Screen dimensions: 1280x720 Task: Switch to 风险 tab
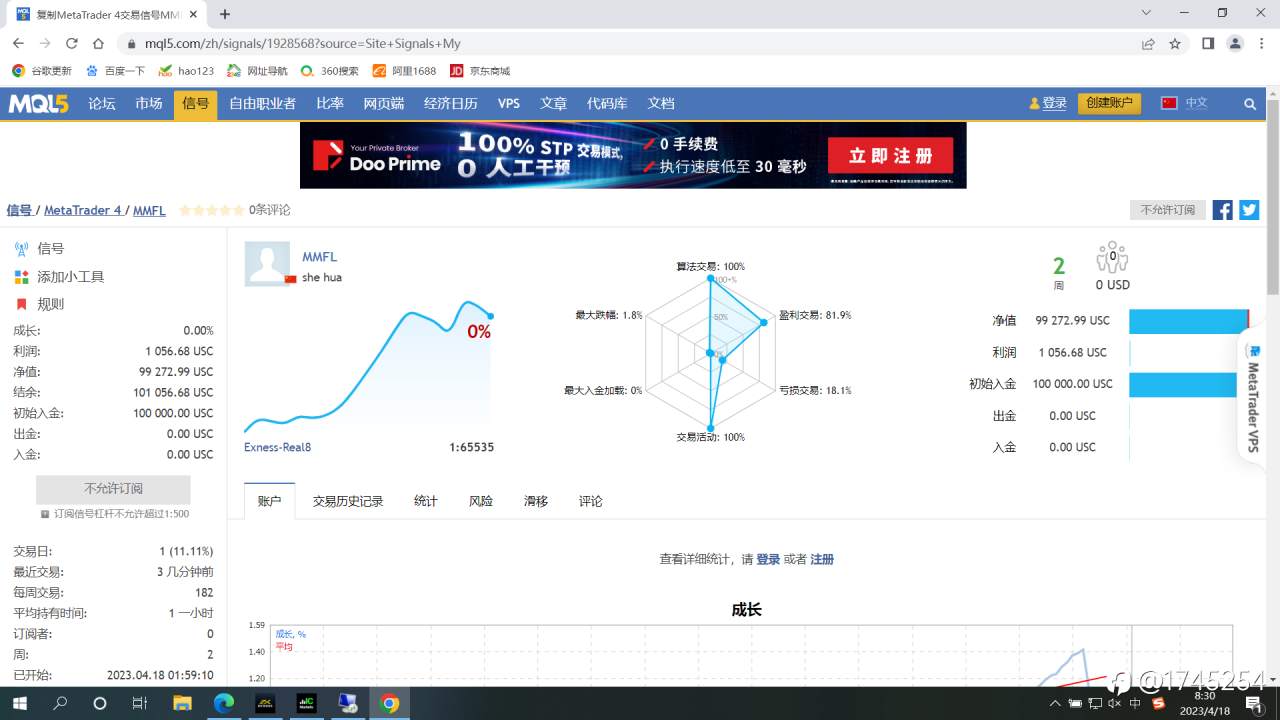tap(481, 501)
